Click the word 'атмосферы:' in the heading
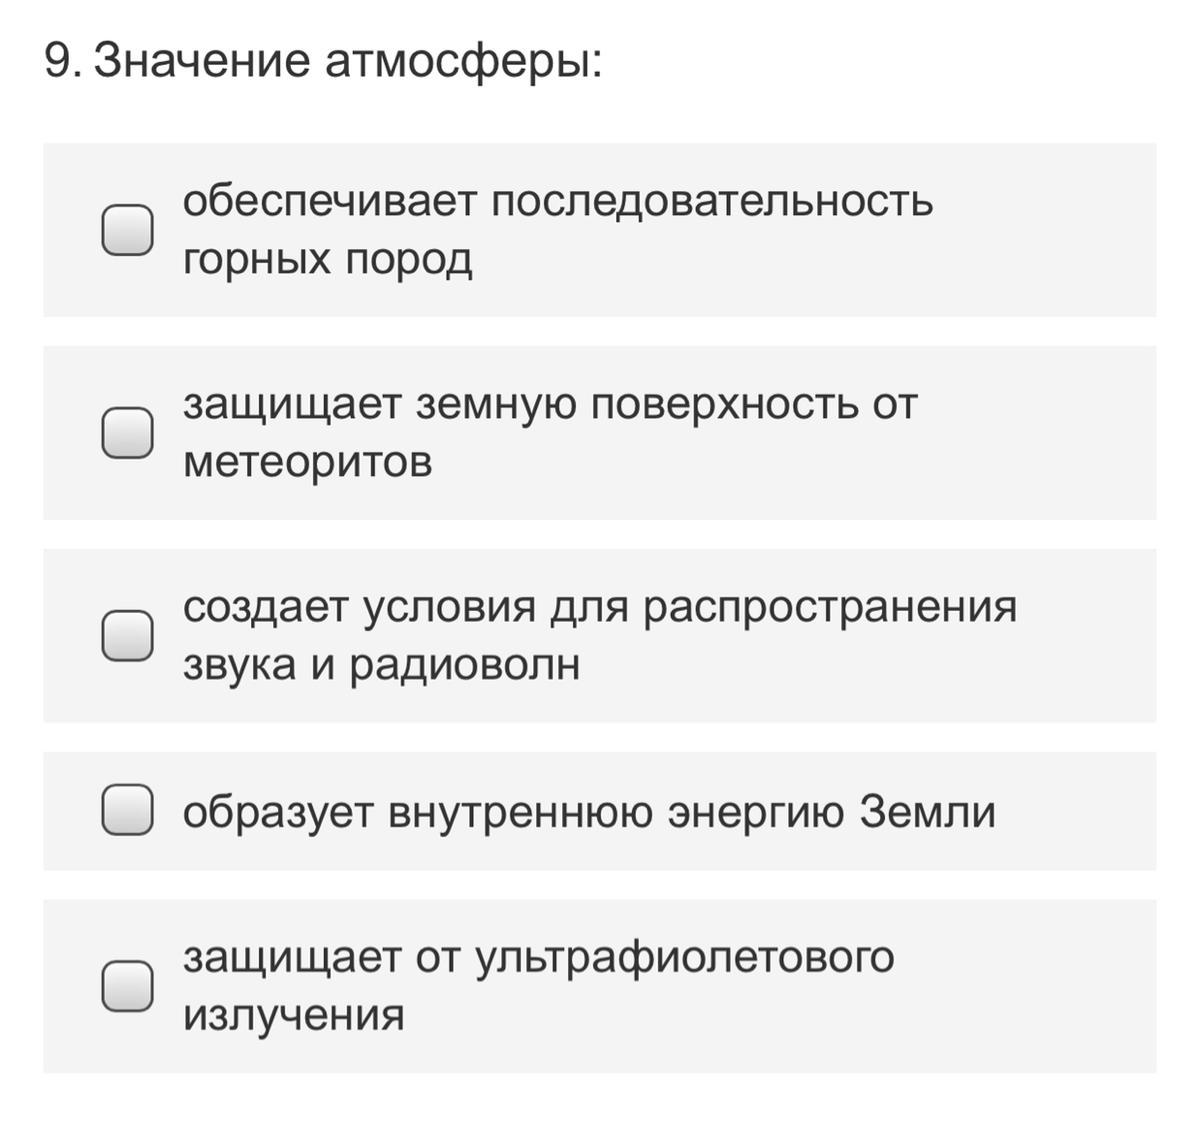The image size is (1200, 1123). pos(464,62)
